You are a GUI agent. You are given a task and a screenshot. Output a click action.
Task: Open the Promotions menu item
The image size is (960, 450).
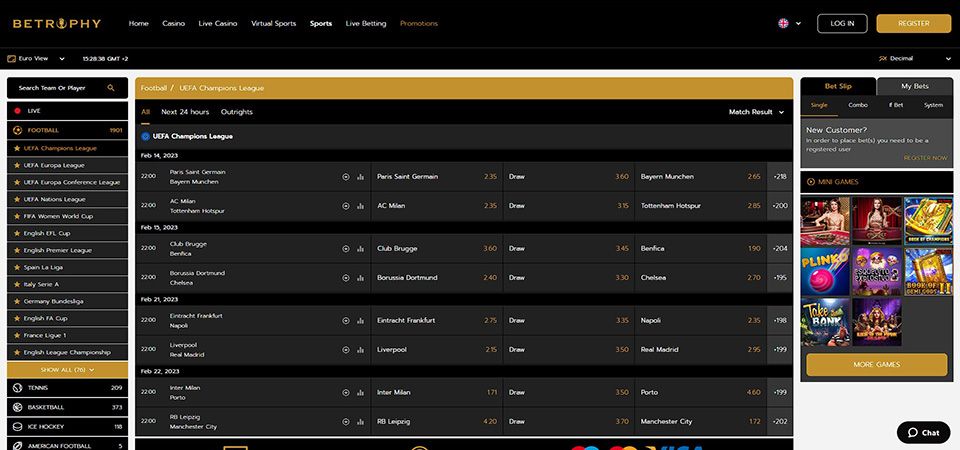point(419,24)
